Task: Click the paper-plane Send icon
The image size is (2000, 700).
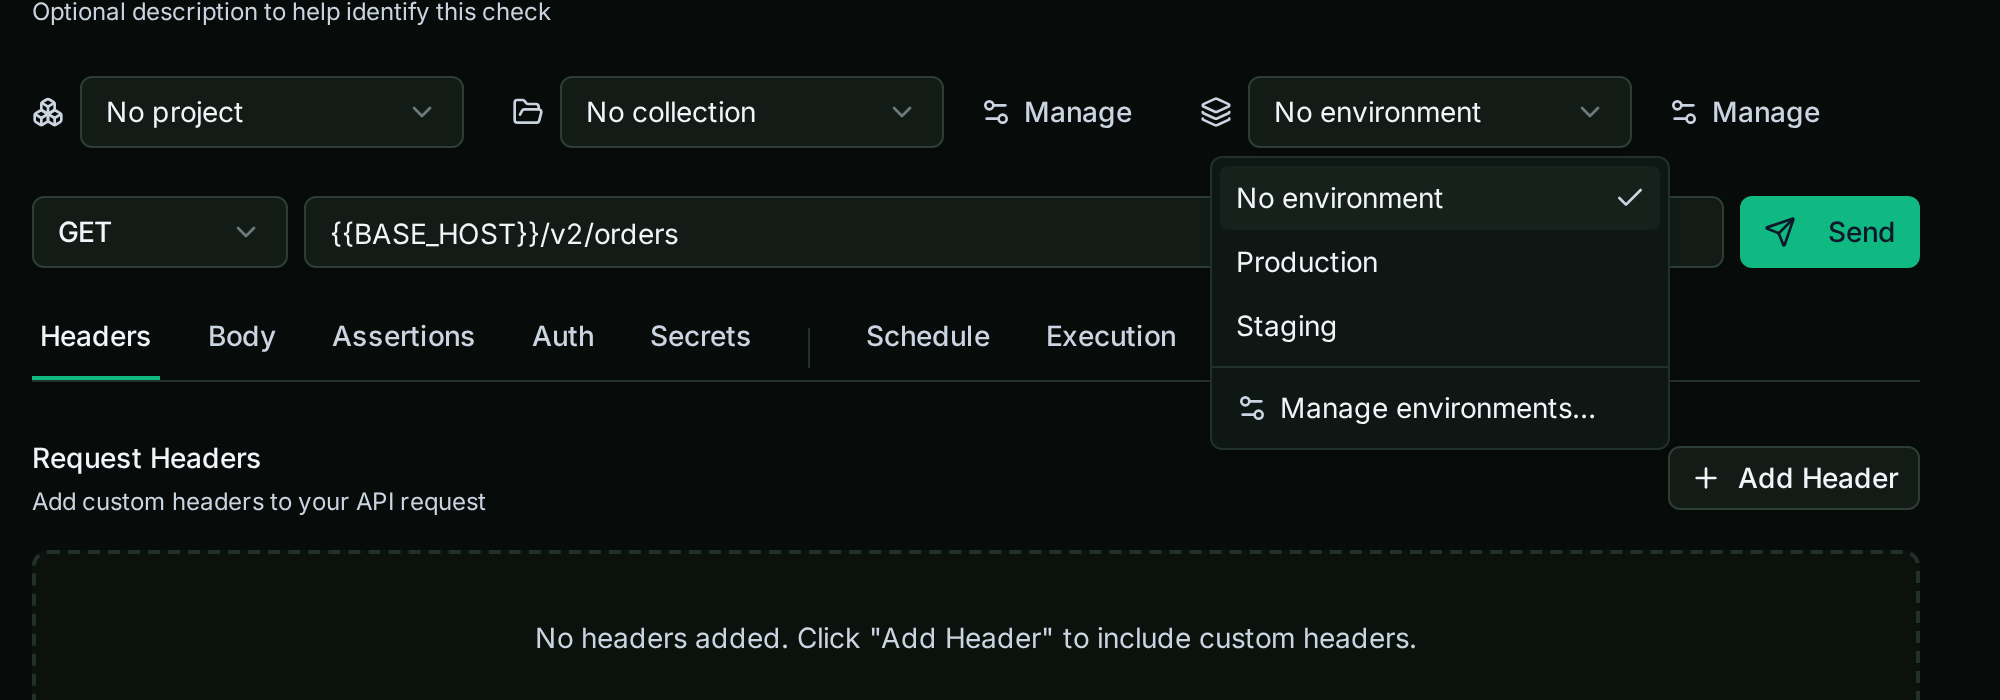Action: 1780,232
